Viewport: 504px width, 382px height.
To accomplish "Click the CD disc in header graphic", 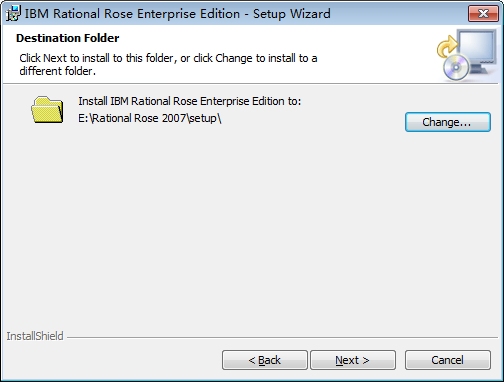I will click(x=456, y=68).
